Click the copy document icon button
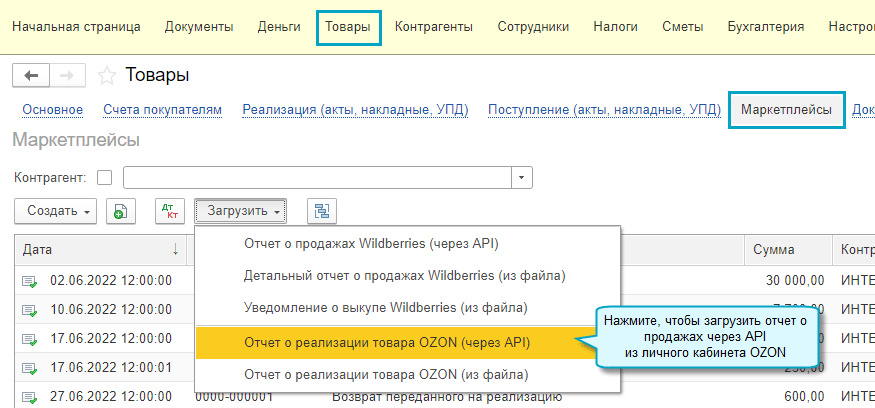Image resolution: width=875 pixels, height=408 pixels. (120, 211)
